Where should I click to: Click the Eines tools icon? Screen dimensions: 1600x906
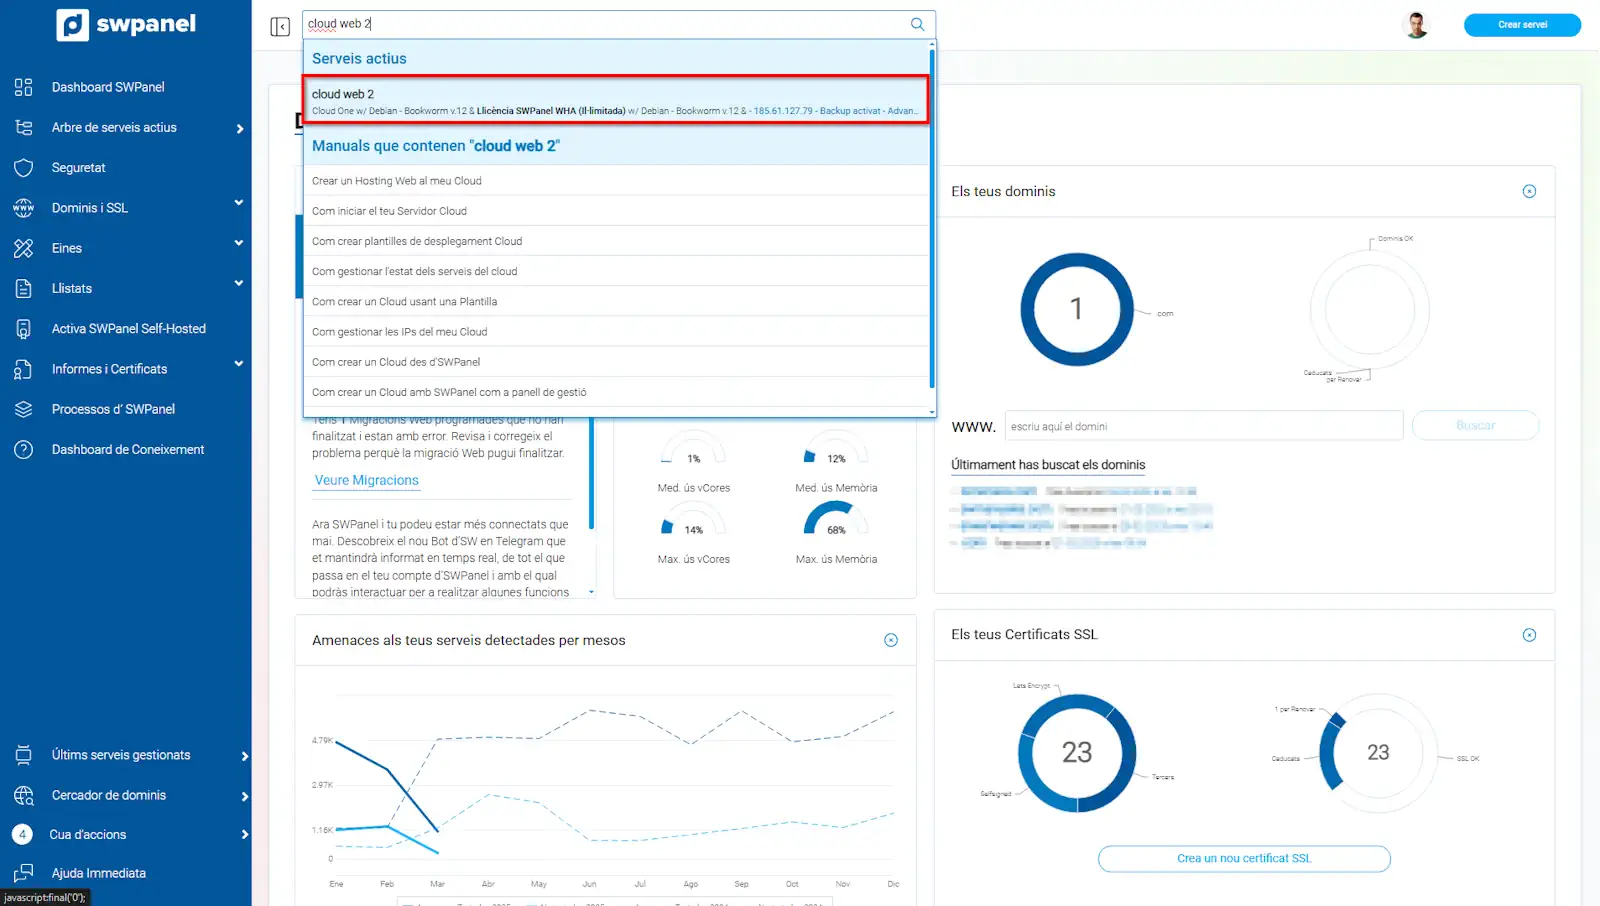(x=24, y=248)
